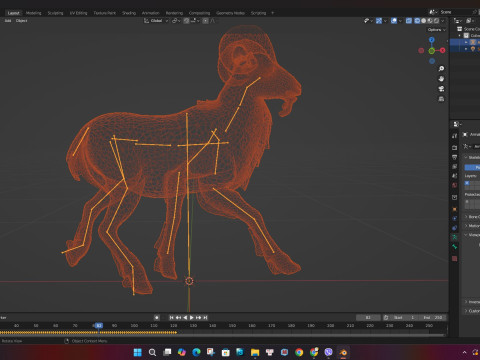
Task: Select Wireframe viewport shading icon
Action: pyautogui.click(x=417, y=21)
